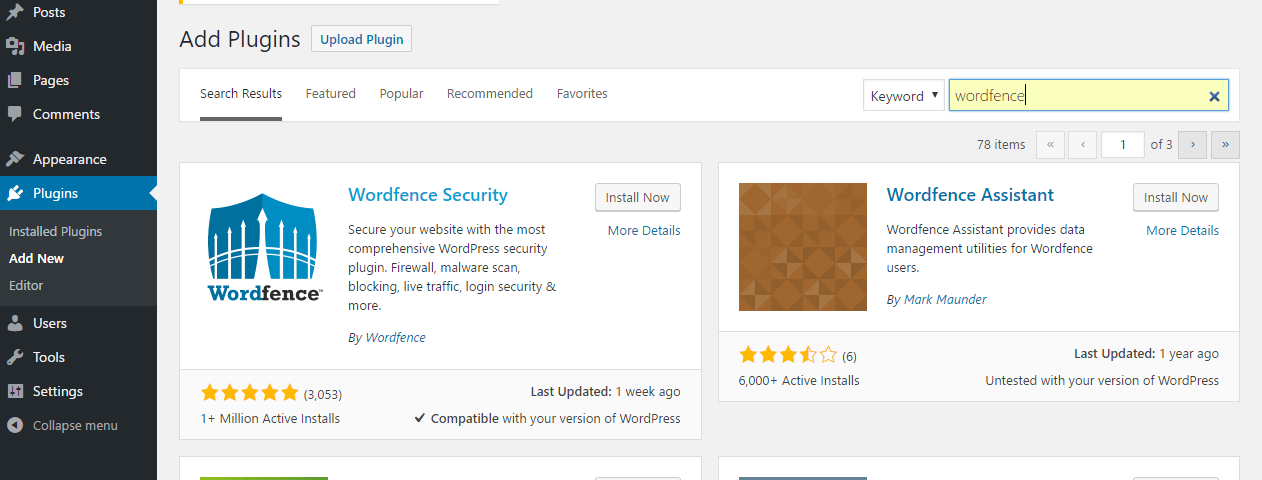Click the author link Wordfence
The image size is (1262, 480).
pyautogui.click(x=396, y=338)
